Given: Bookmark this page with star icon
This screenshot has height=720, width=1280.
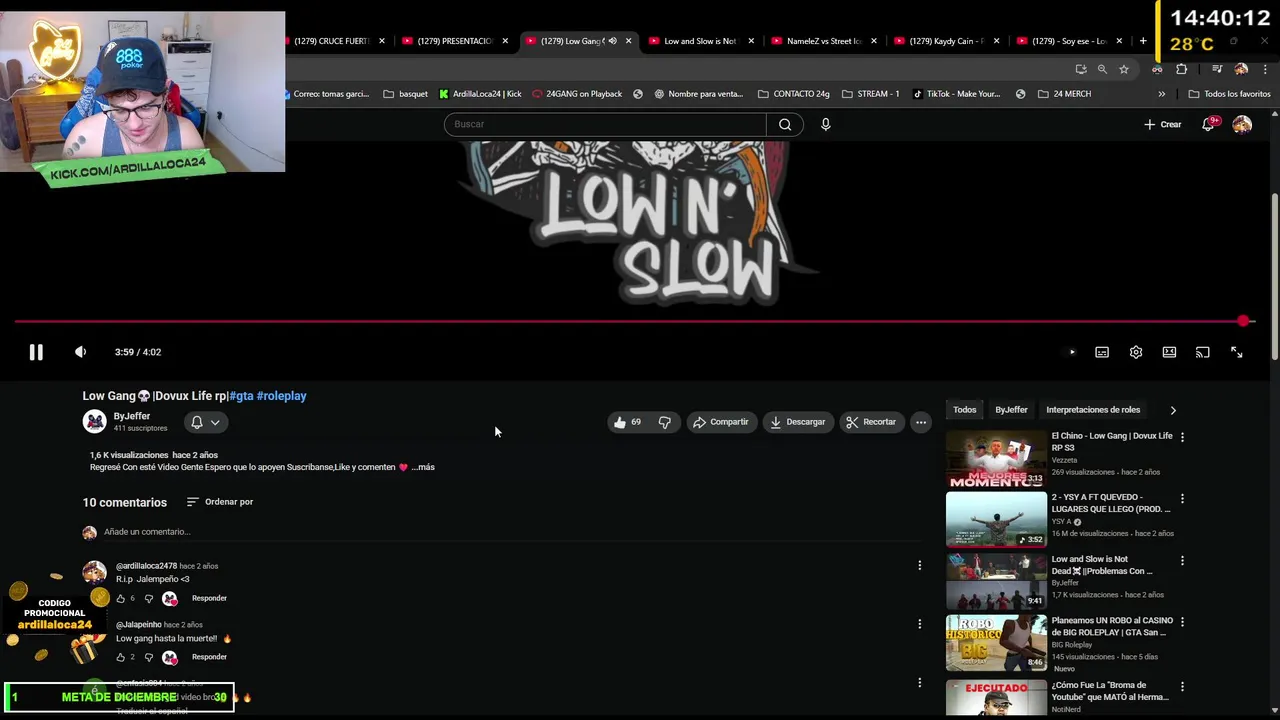Looking at the screenshot, I should (x=1124, y=69).
